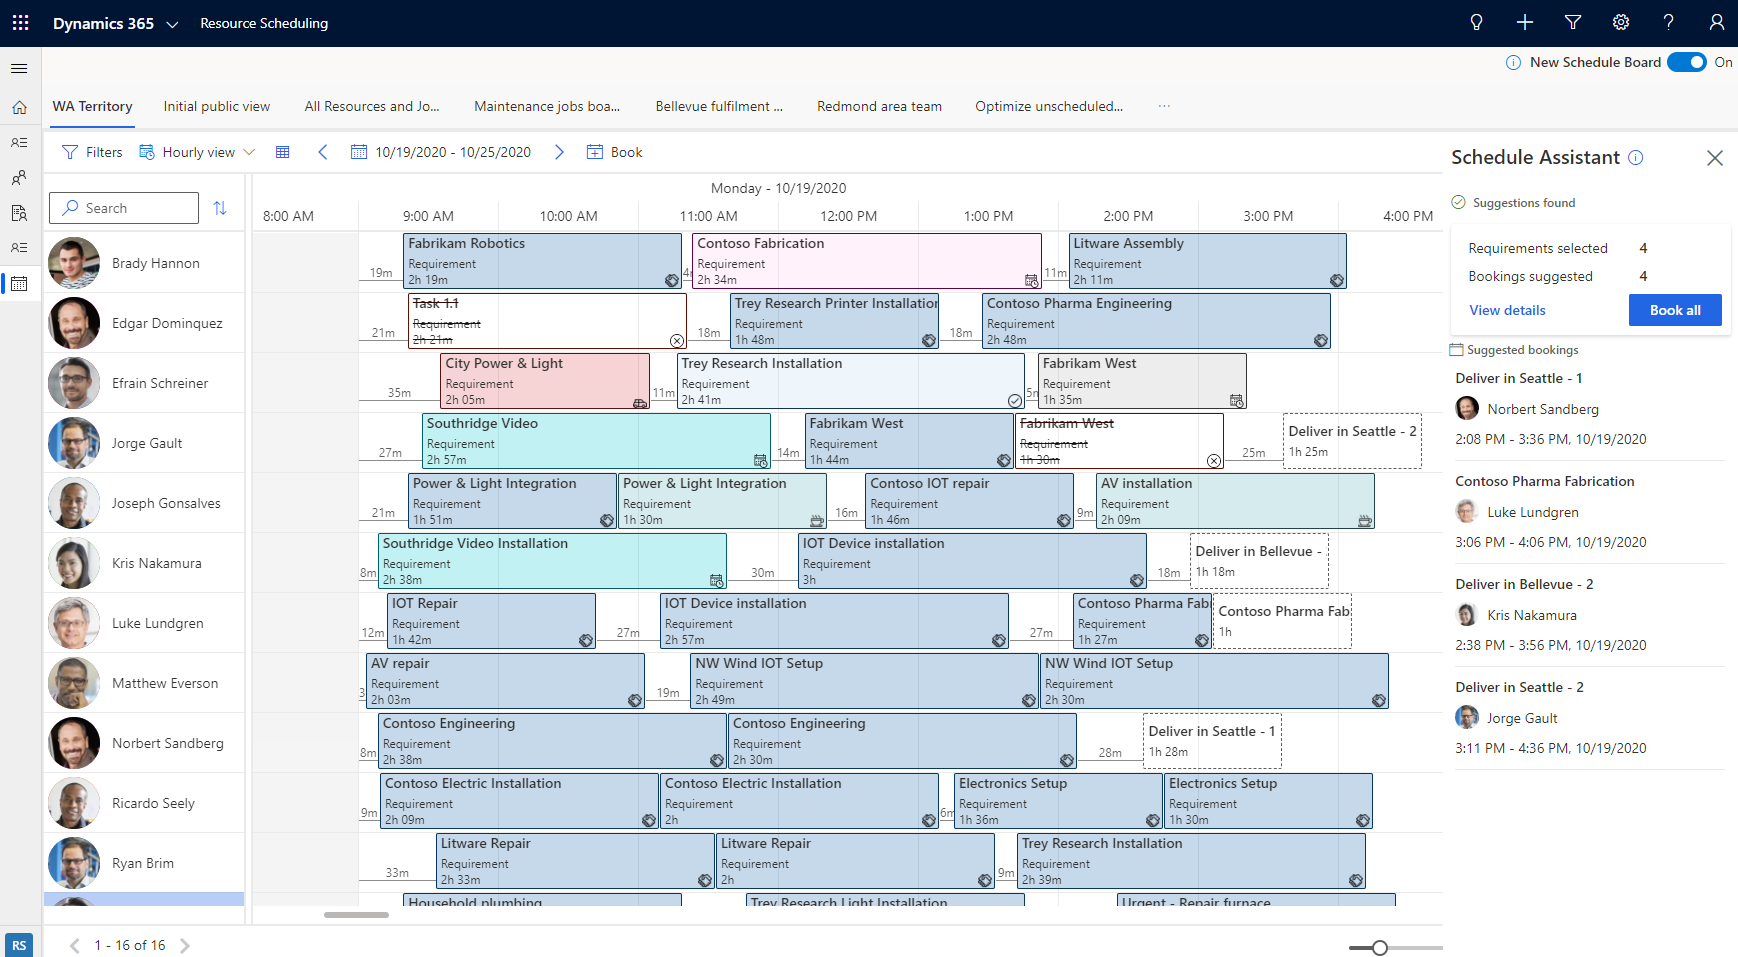Open the All Resources and Jo... tab

point(372,106)
